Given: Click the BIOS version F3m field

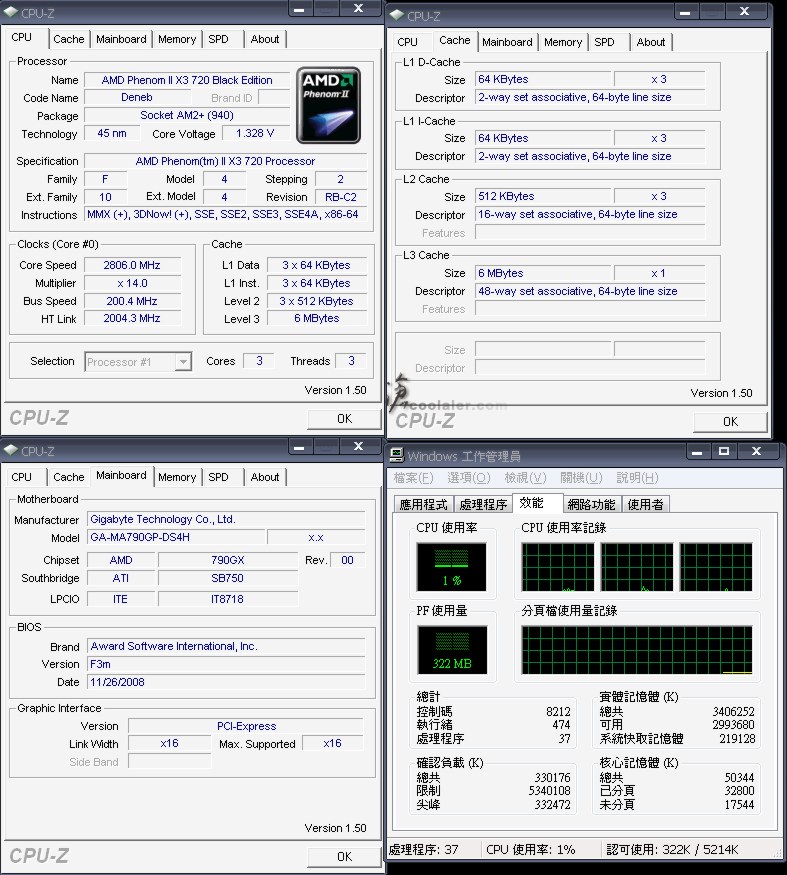Looking at the screenshot, I should 226,664.
